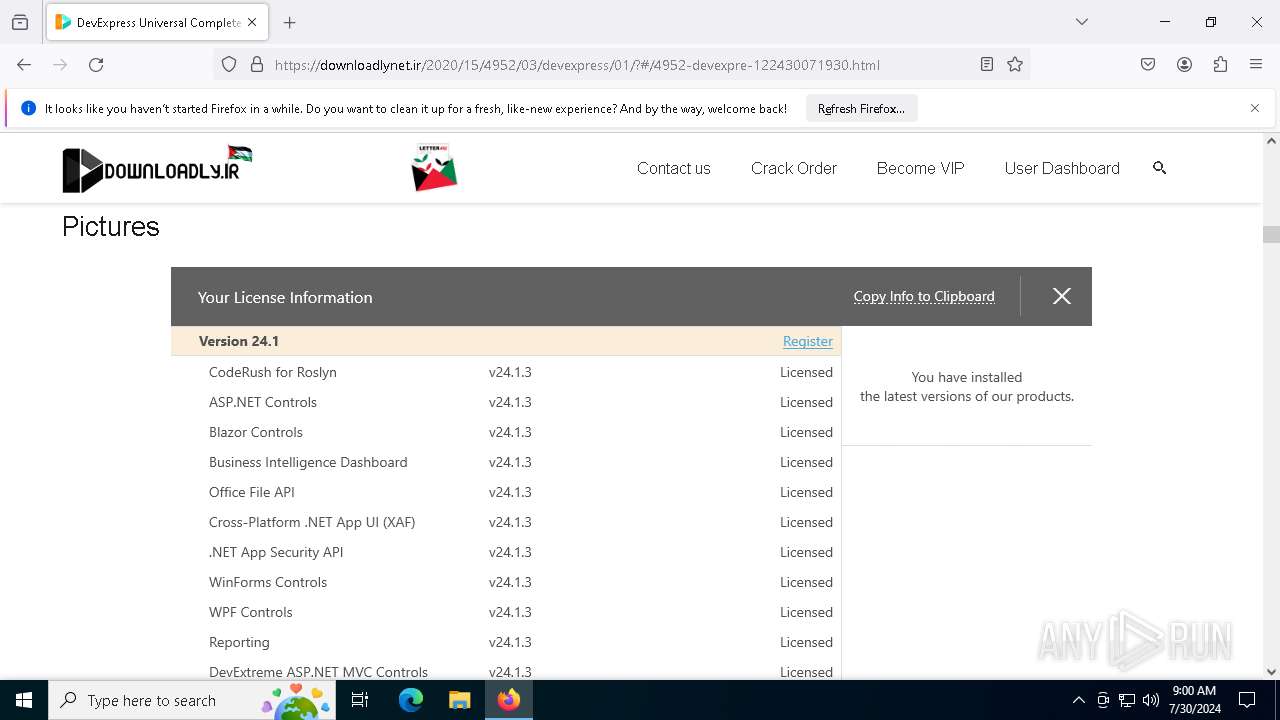Click Copy Info to Clipboard link
1280x720 pixels.
click(924, 296)
